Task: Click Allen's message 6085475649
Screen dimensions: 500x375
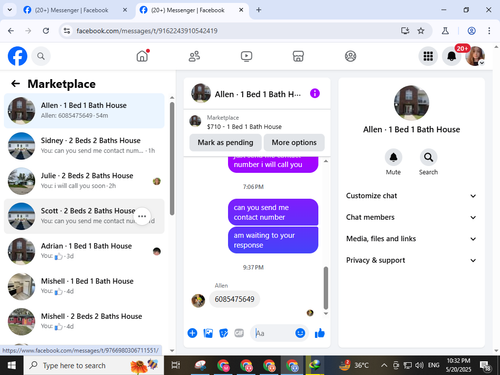Action: [x=234, y=299]
